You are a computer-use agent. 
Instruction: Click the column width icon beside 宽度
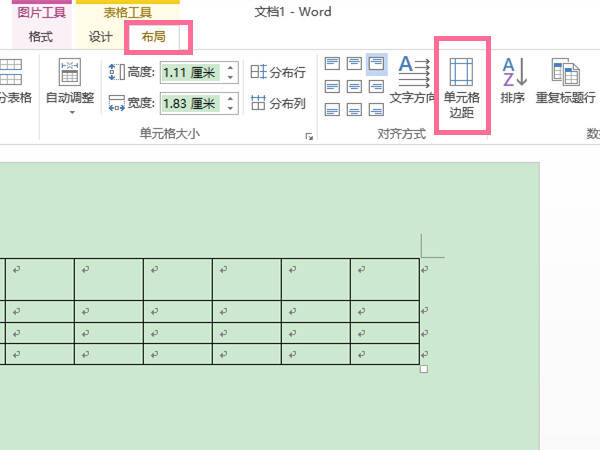click(116, 103)
